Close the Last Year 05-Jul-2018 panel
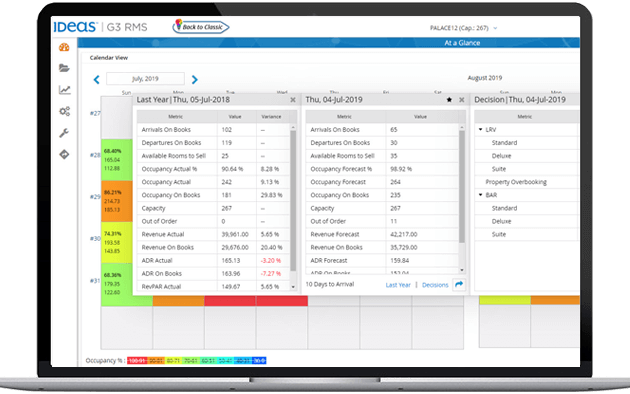Image resolution: width=630 pixels, height=394 pixels. (293, 100)
